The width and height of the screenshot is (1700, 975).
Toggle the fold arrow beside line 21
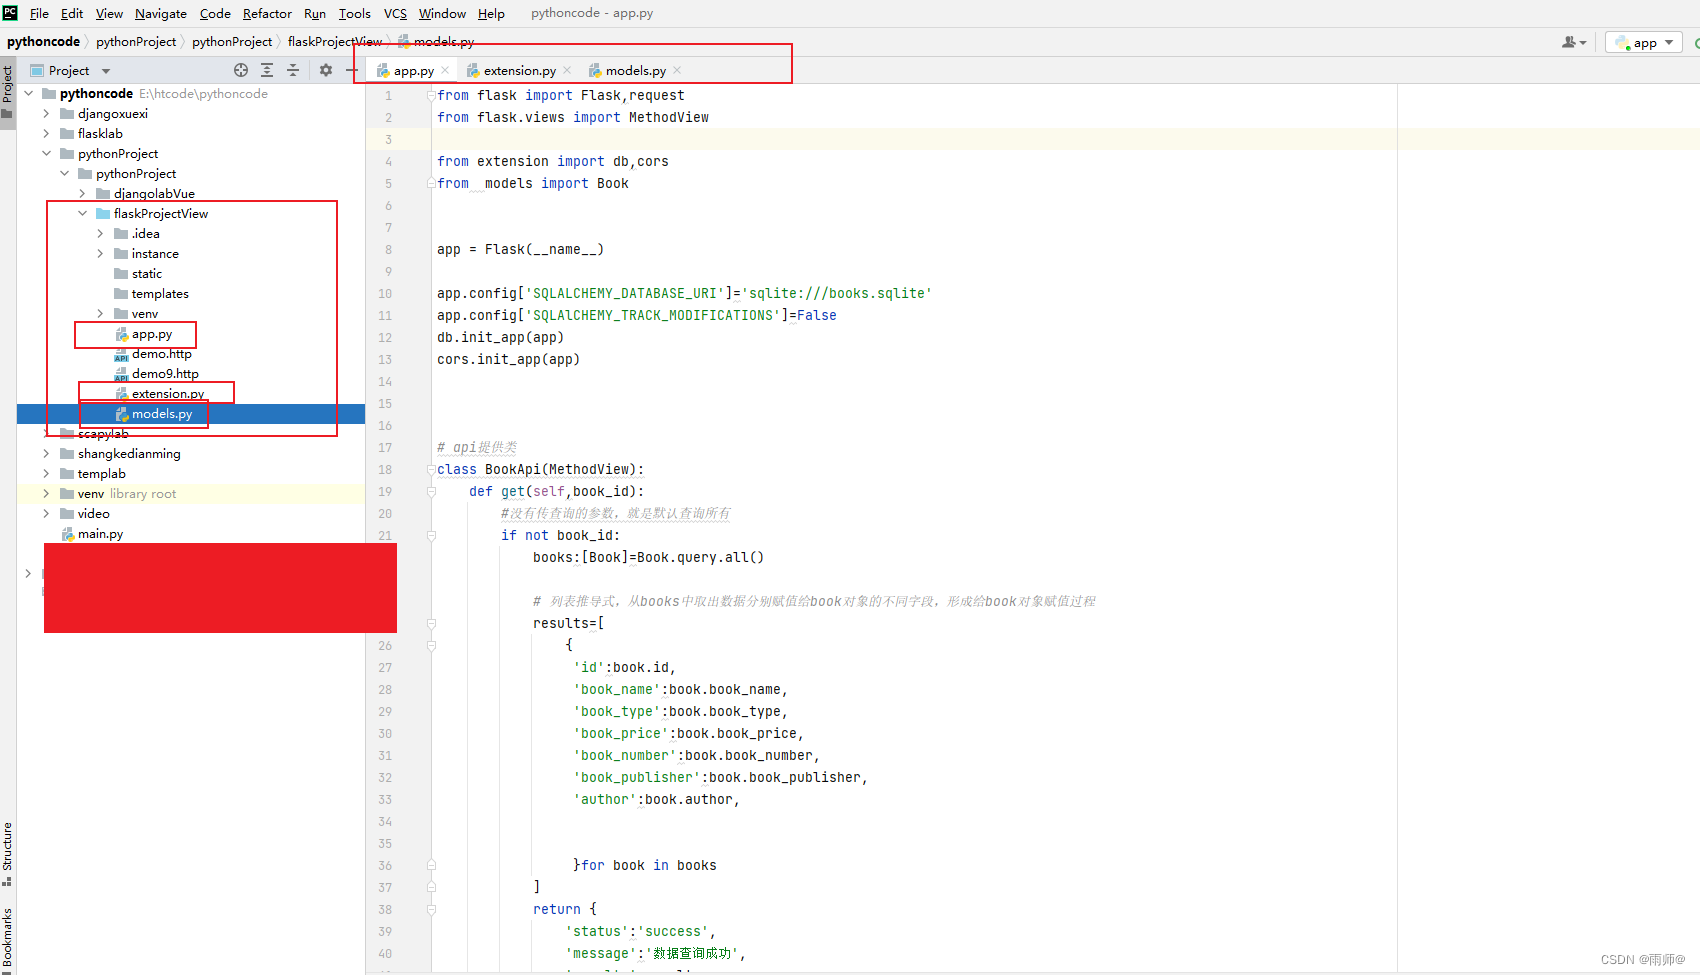point(431,535)
